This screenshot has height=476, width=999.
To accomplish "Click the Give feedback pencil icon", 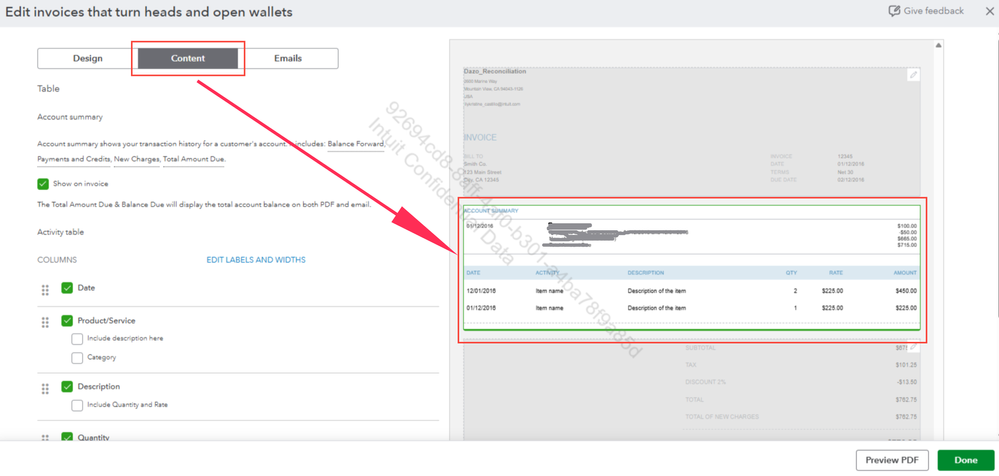I will pyautogui.click(x=894, y=11).
